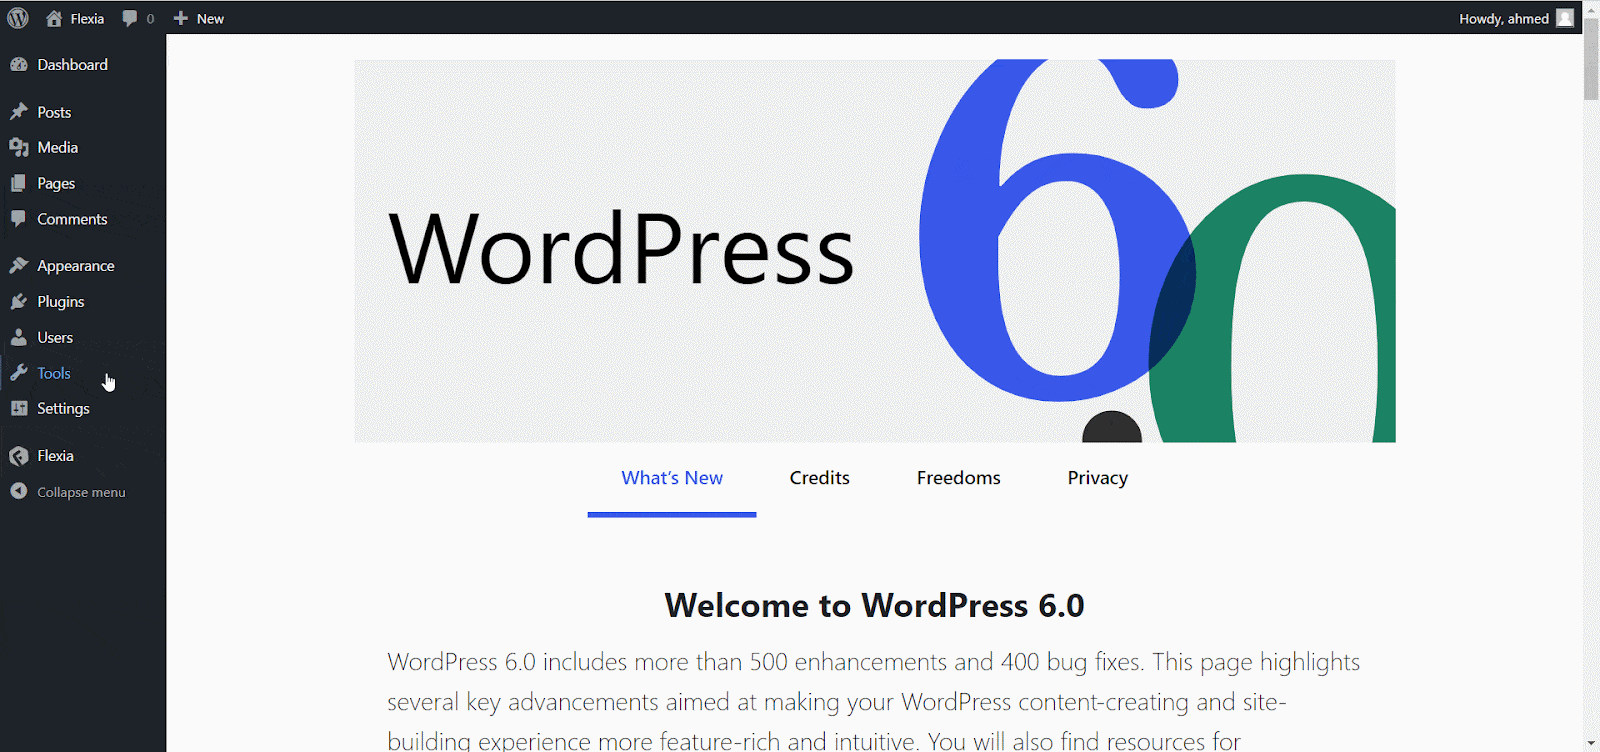Click the Plugins plug icon
Image resolution: width=1600 pixels, height=752 pixels.
[18, 301]
